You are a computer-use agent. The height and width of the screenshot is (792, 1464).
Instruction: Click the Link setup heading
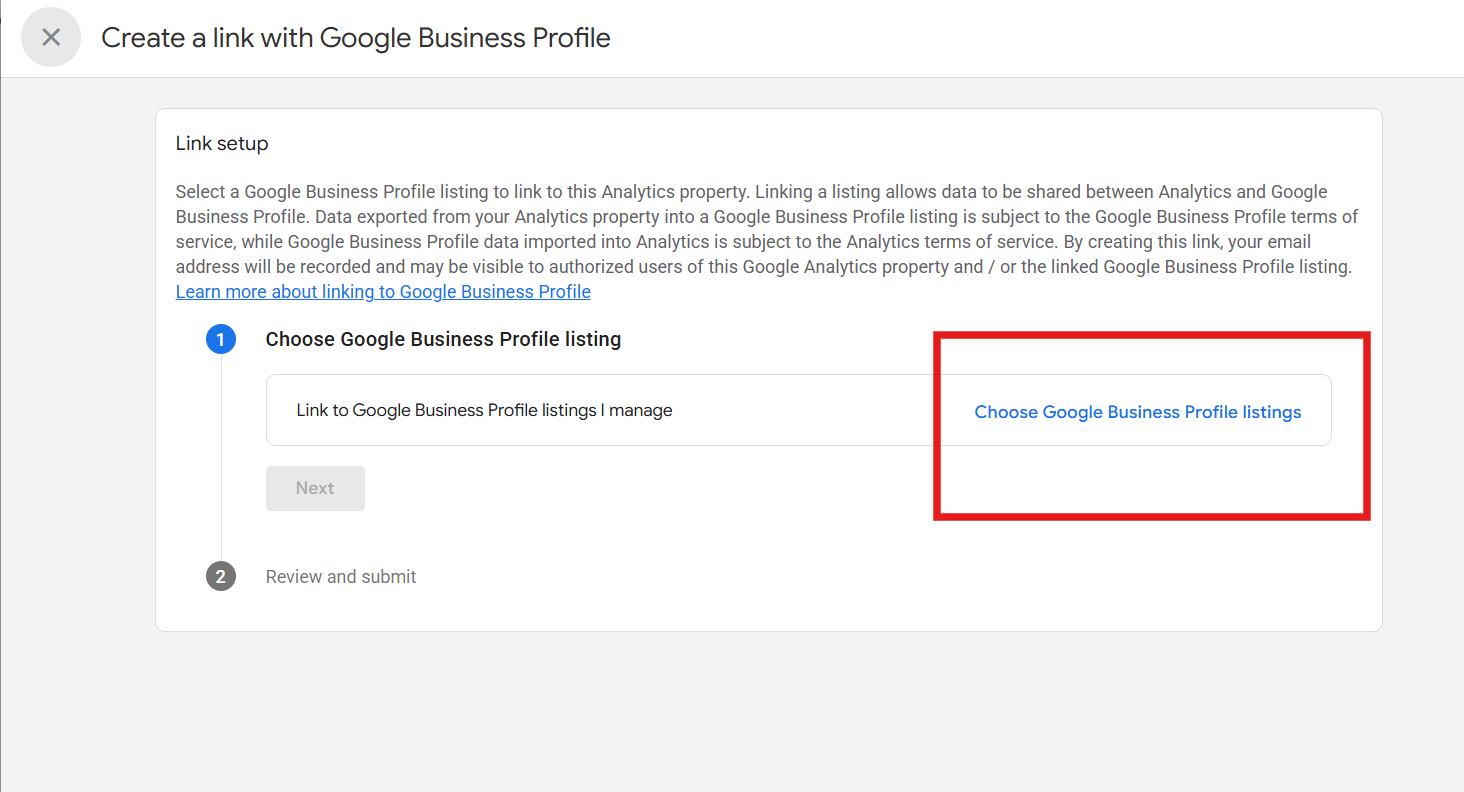[x=222, y=144]
